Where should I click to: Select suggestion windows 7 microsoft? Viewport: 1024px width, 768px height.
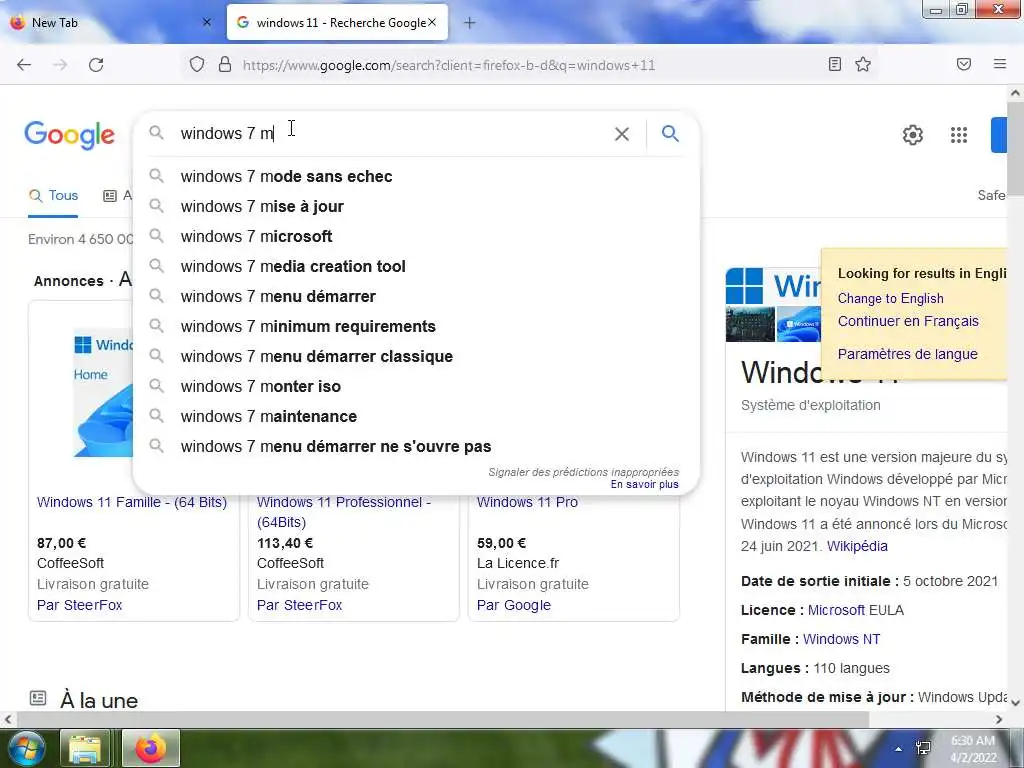(x=417, y=236)
